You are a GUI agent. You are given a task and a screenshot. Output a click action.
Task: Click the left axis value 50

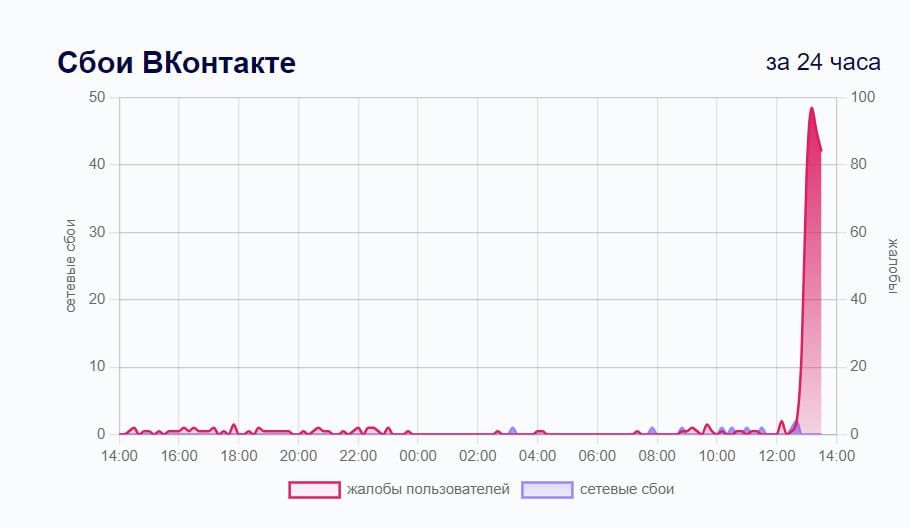(x=97, y=97)
